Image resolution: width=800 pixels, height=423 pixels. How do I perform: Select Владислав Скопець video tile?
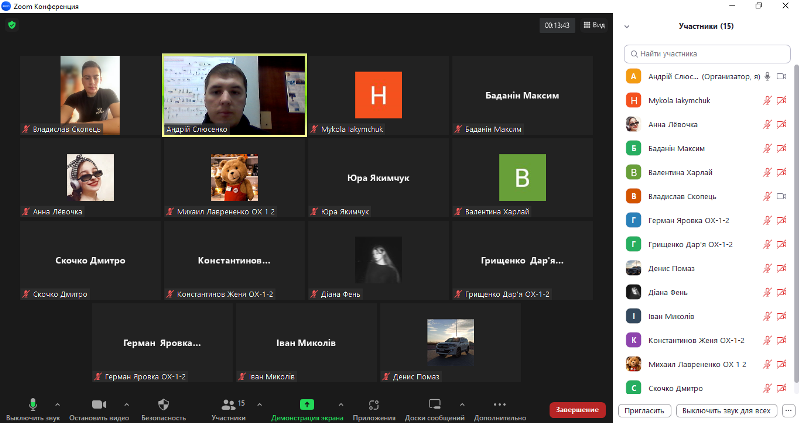[x=90, y=95]
